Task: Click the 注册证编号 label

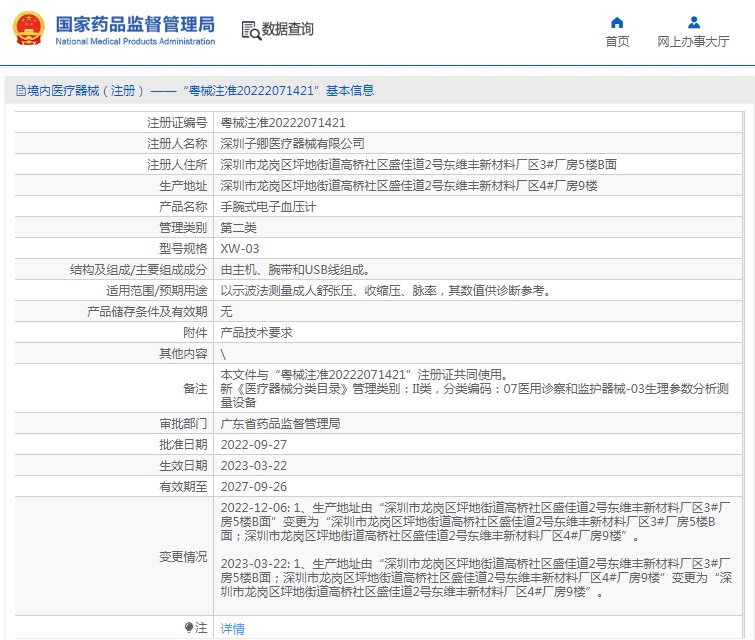Action: click(x=177, y=123)
